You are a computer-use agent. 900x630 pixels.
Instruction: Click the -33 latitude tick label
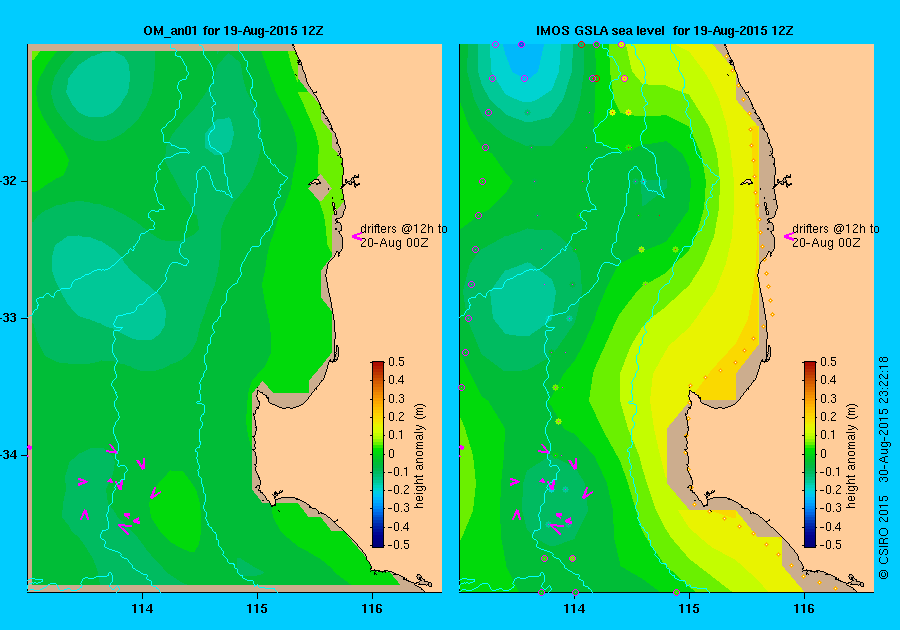(x=10, y=318)
